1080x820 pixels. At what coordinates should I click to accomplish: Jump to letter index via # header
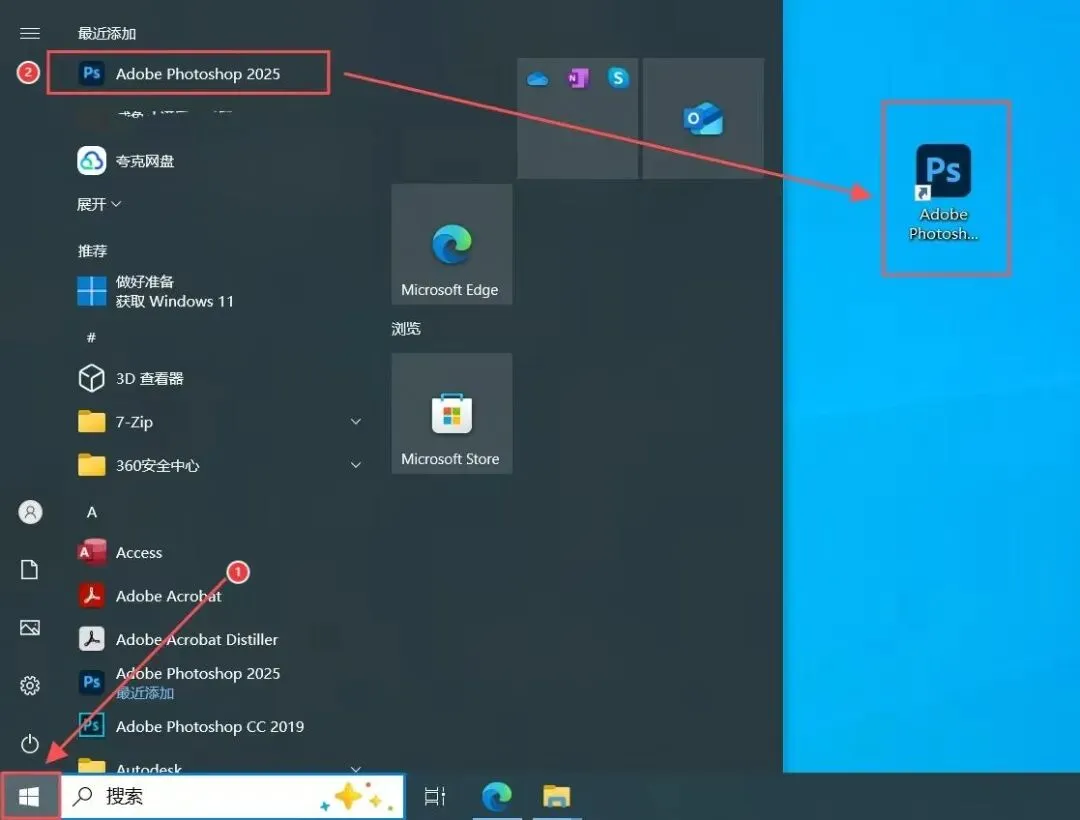pyautogui.click(x=91, y=337)
